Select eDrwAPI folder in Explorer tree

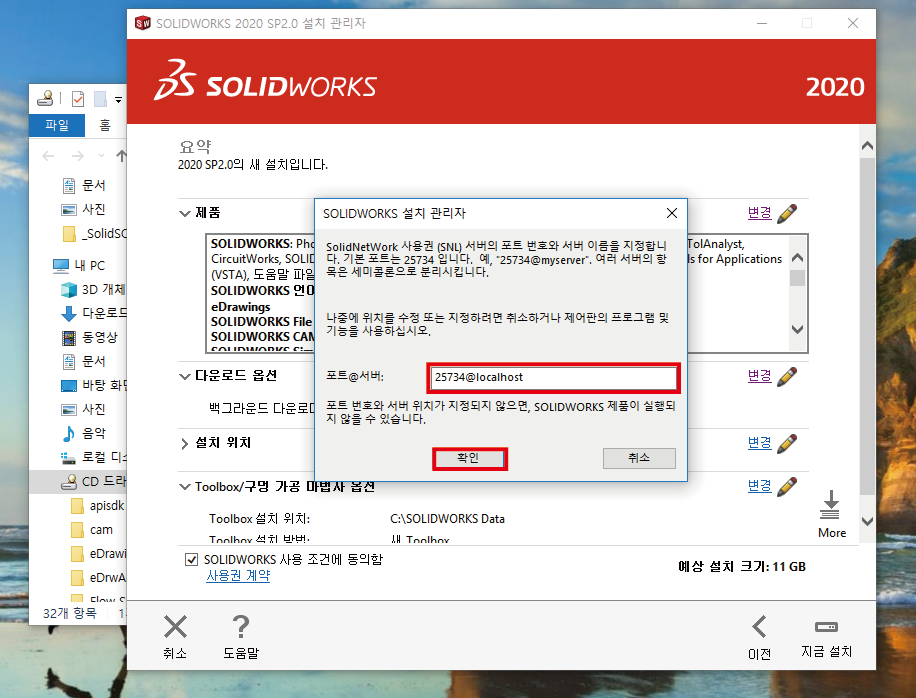[98, 578]
